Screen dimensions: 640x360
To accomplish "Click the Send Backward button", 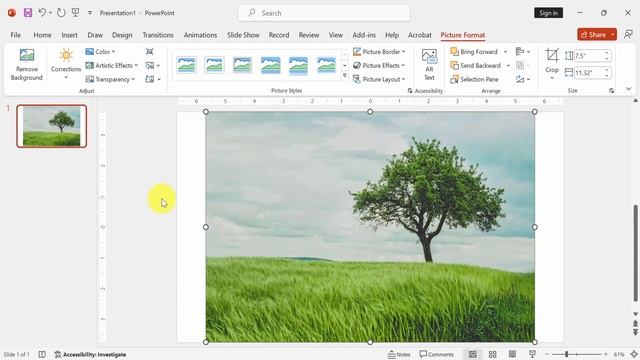I will click(476, 65).
